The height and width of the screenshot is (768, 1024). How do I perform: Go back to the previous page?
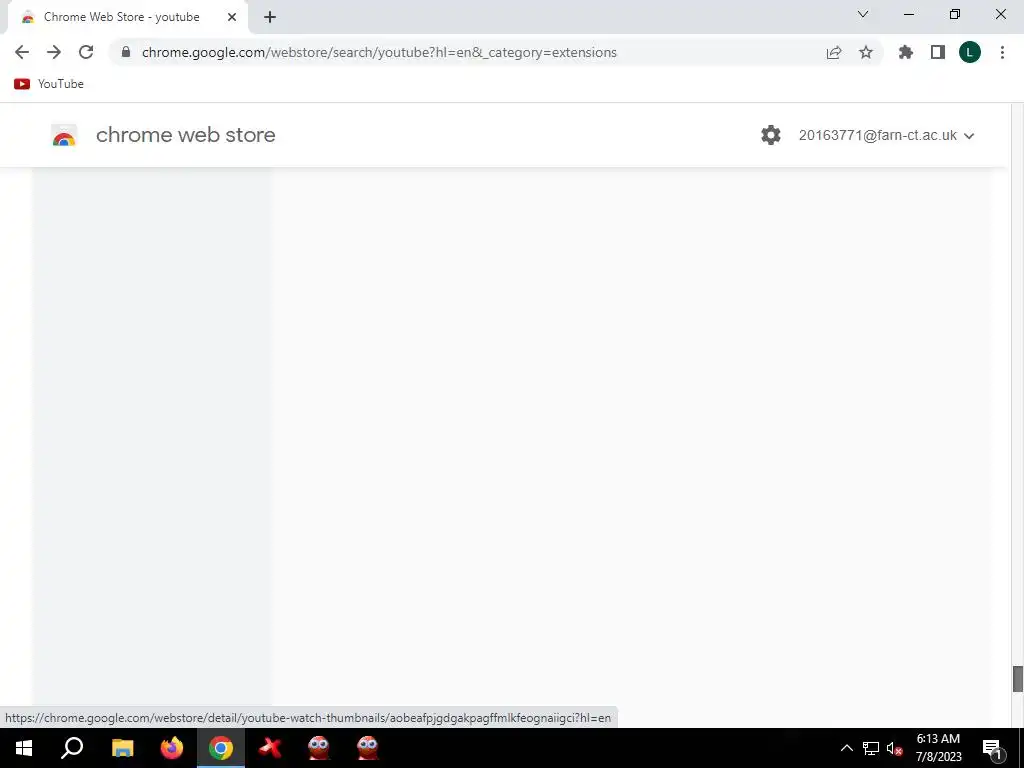(x=22, y=52)
